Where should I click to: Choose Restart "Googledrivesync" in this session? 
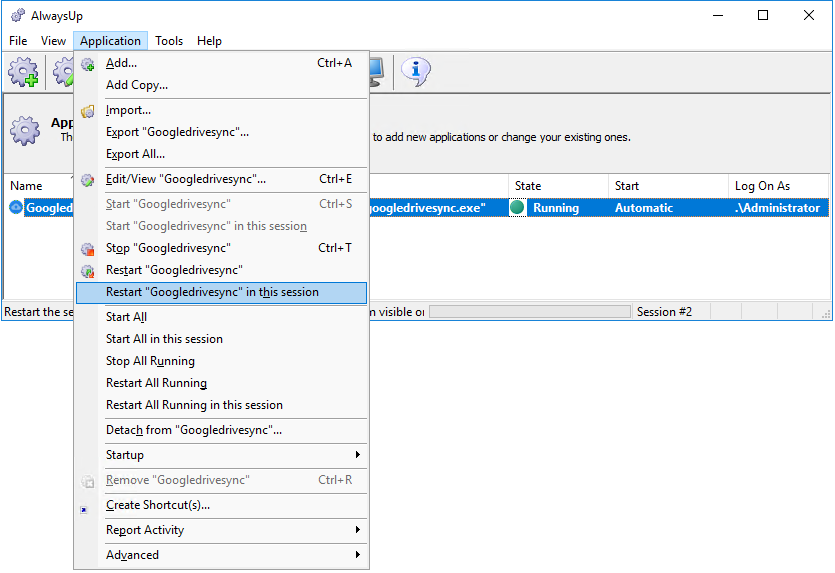coord(221,292)
